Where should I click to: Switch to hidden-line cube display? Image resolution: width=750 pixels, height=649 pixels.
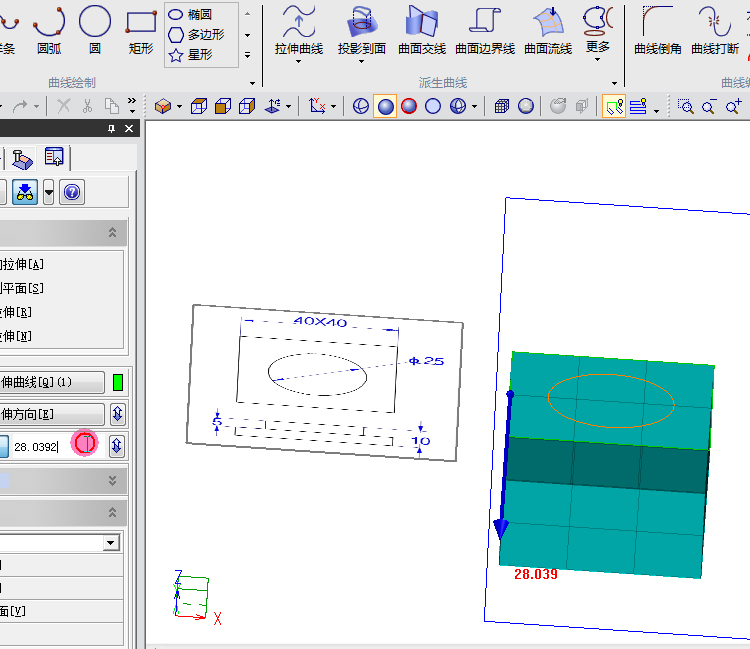(247, 106)
